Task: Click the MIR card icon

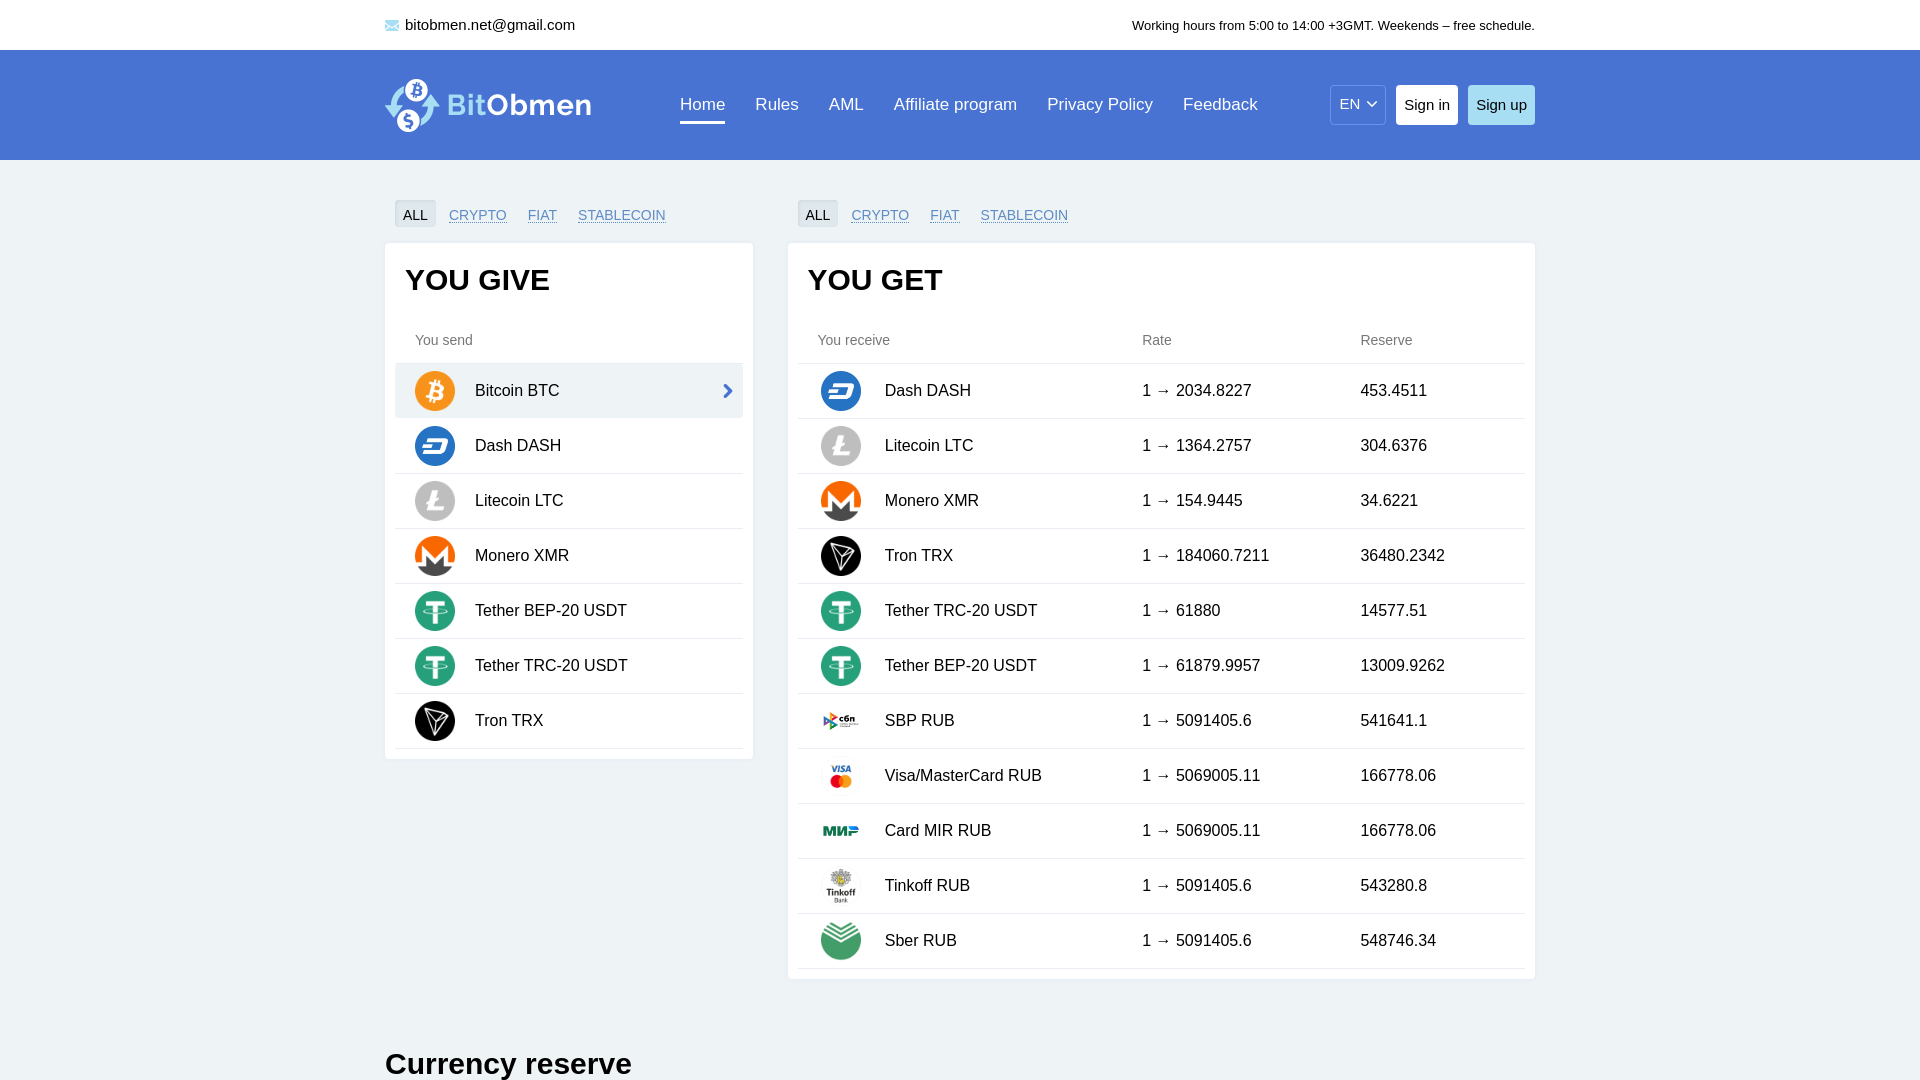Action: 841,831
